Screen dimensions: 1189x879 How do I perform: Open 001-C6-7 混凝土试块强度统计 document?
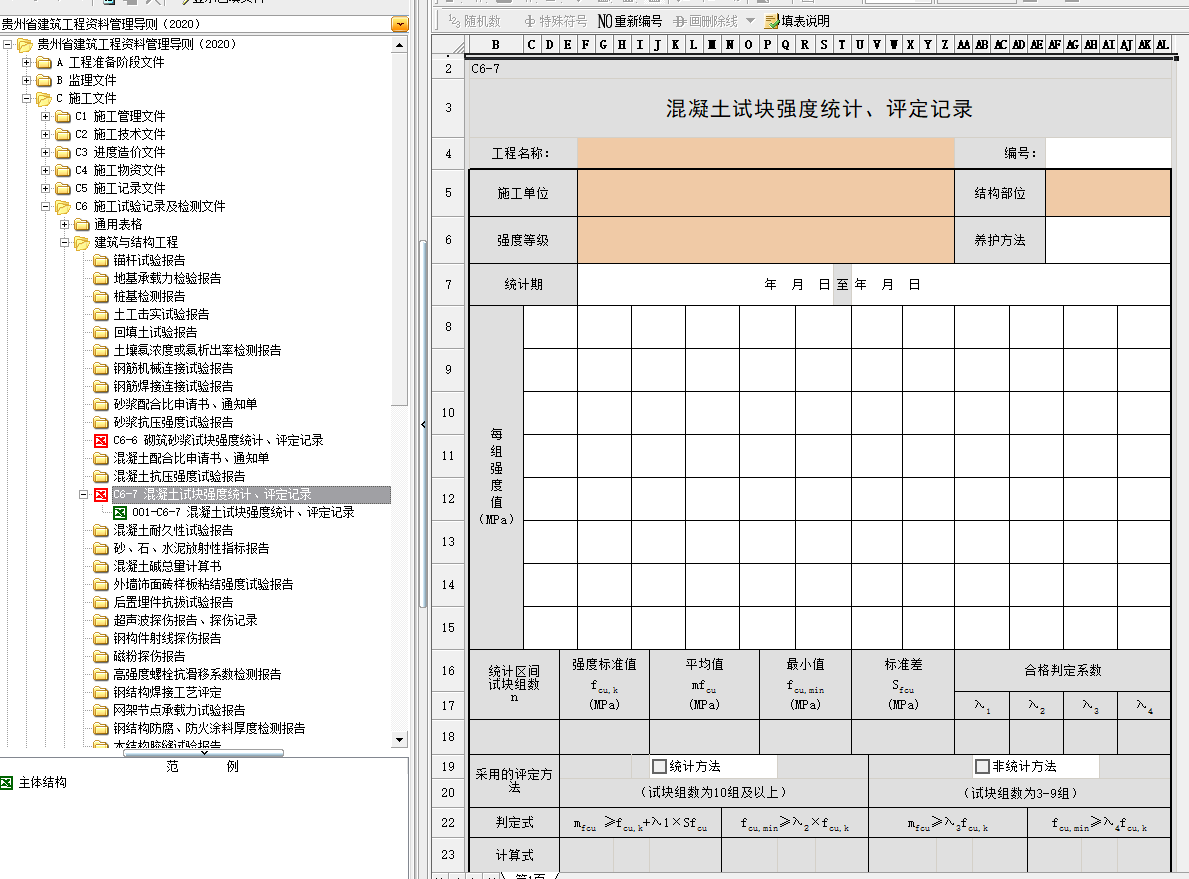pyautogui.click(x=243, y=513)
